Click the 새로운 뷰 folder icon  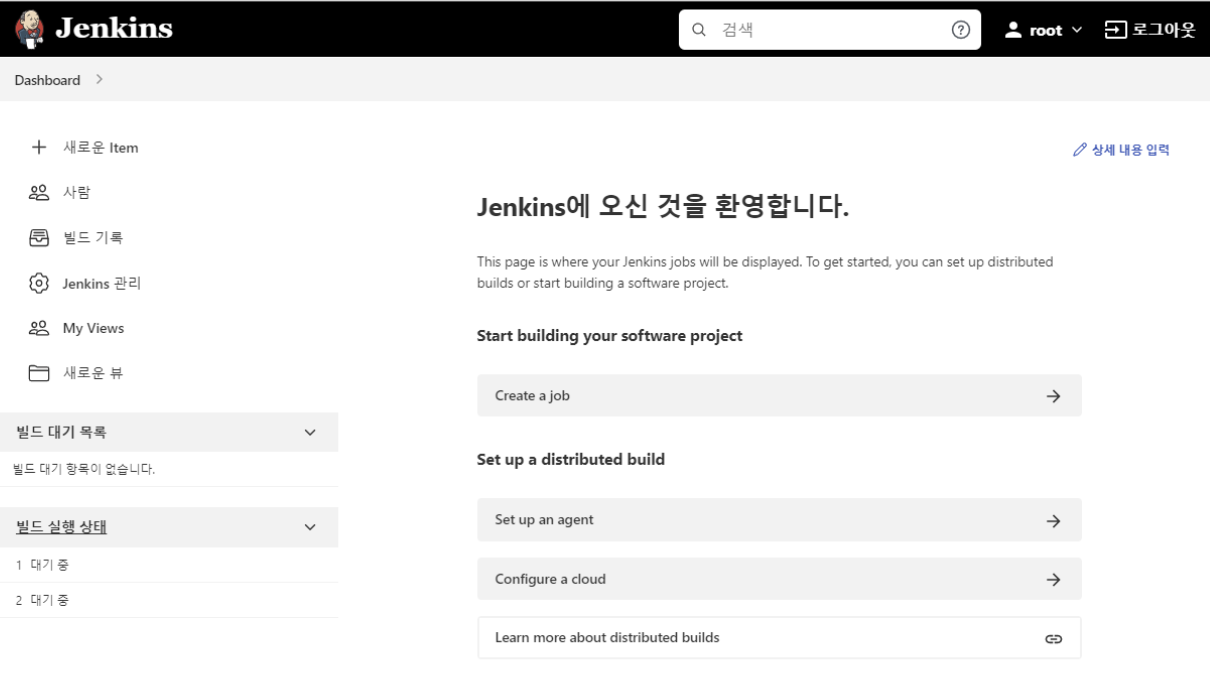pos(39,373)
